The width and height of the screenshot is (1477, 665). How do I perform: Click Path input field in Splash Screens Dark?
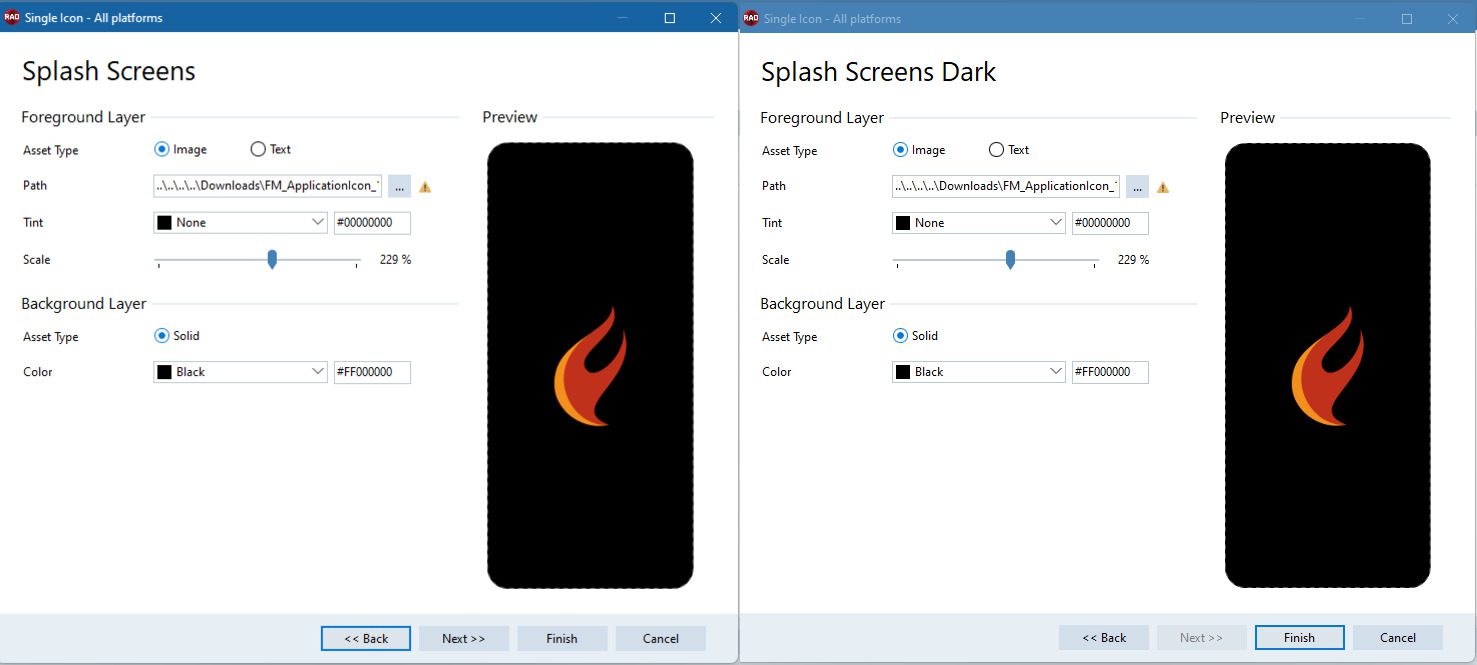point(1005,186)
